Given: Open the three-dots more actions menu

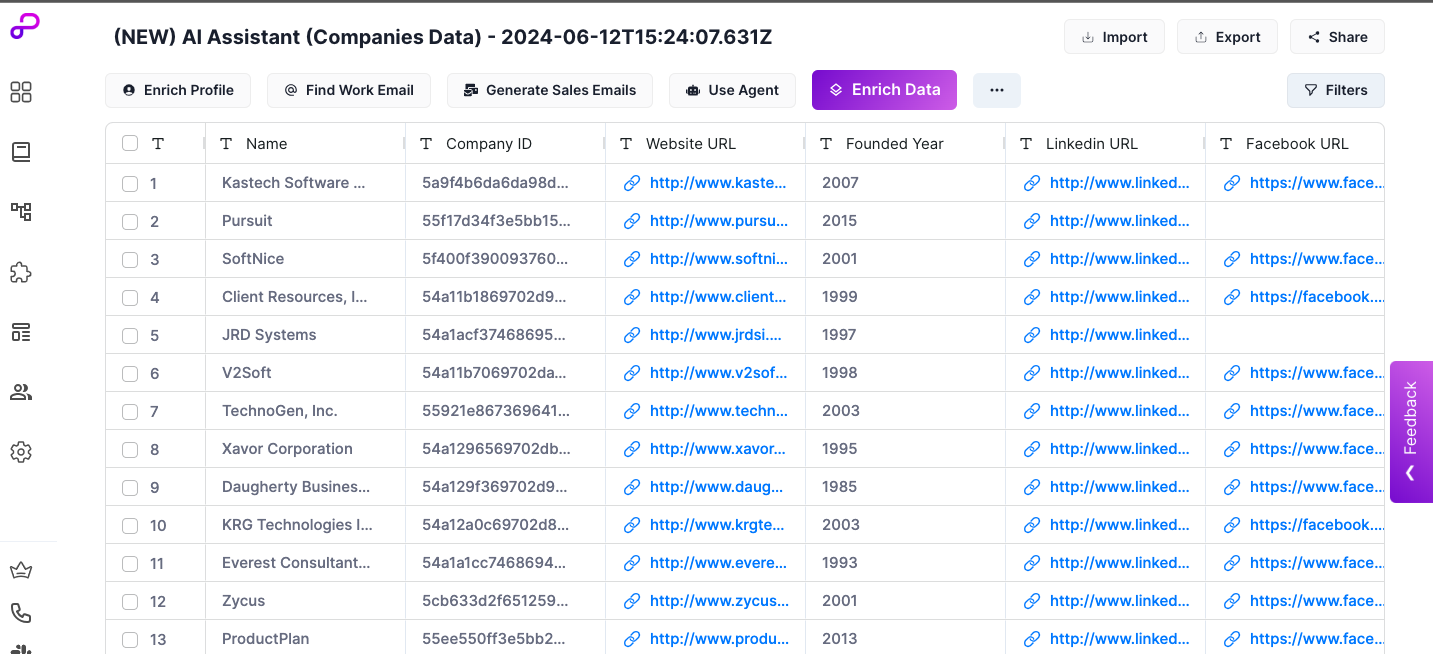Looking at the screenshot, I should tap(996, 90).
